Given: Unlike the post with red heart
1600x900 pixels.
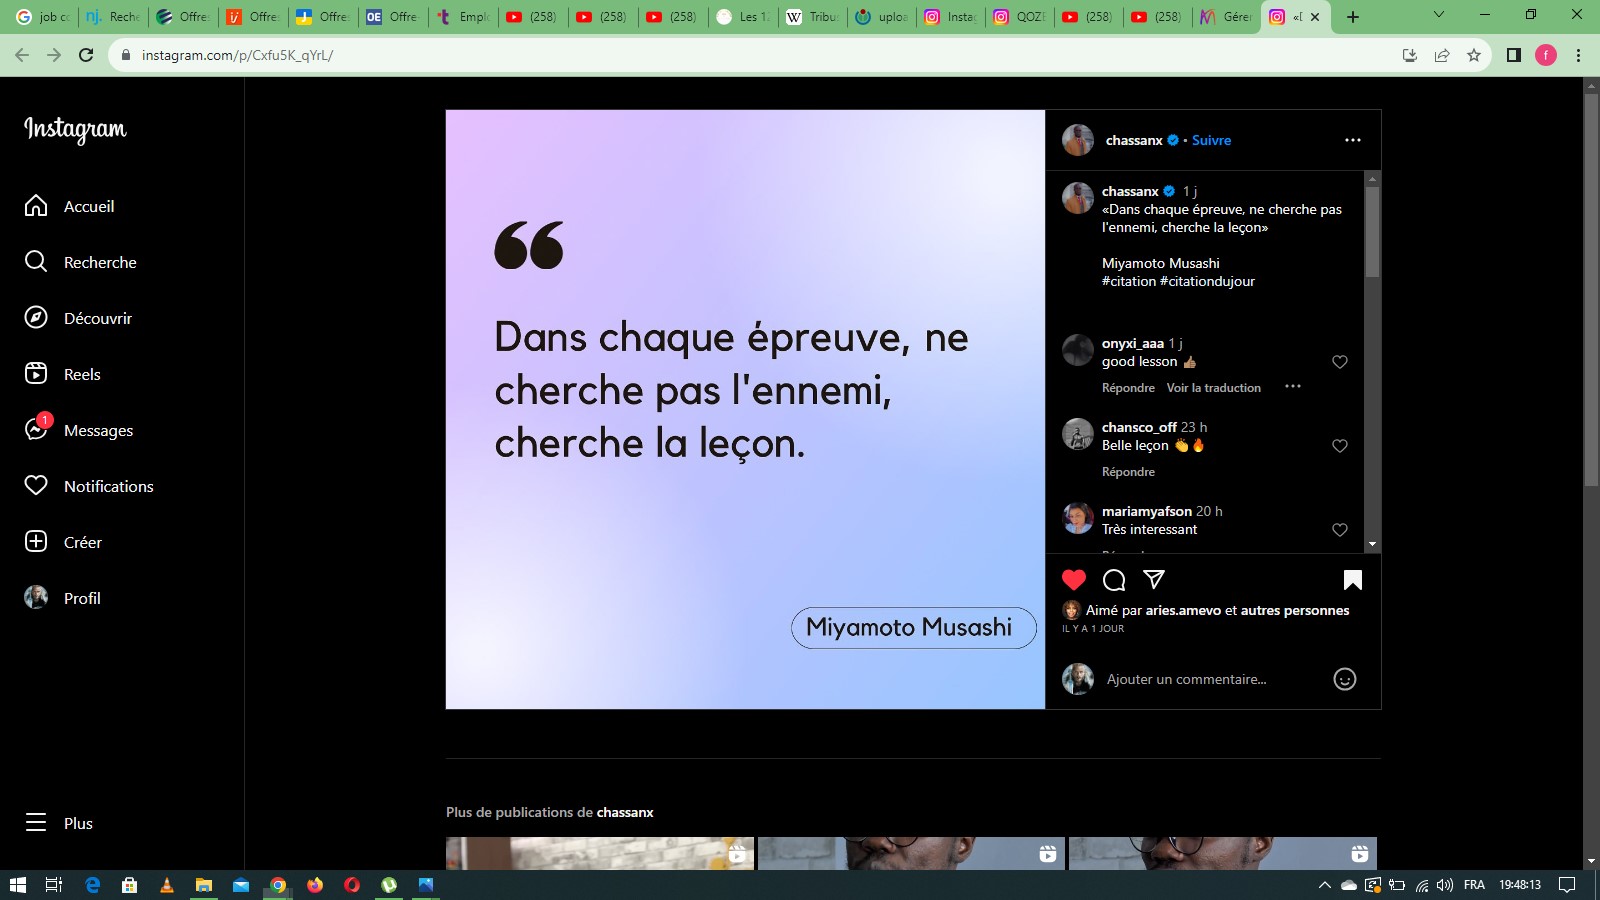Looking at the screenshot, I should tap(1074, 580).
